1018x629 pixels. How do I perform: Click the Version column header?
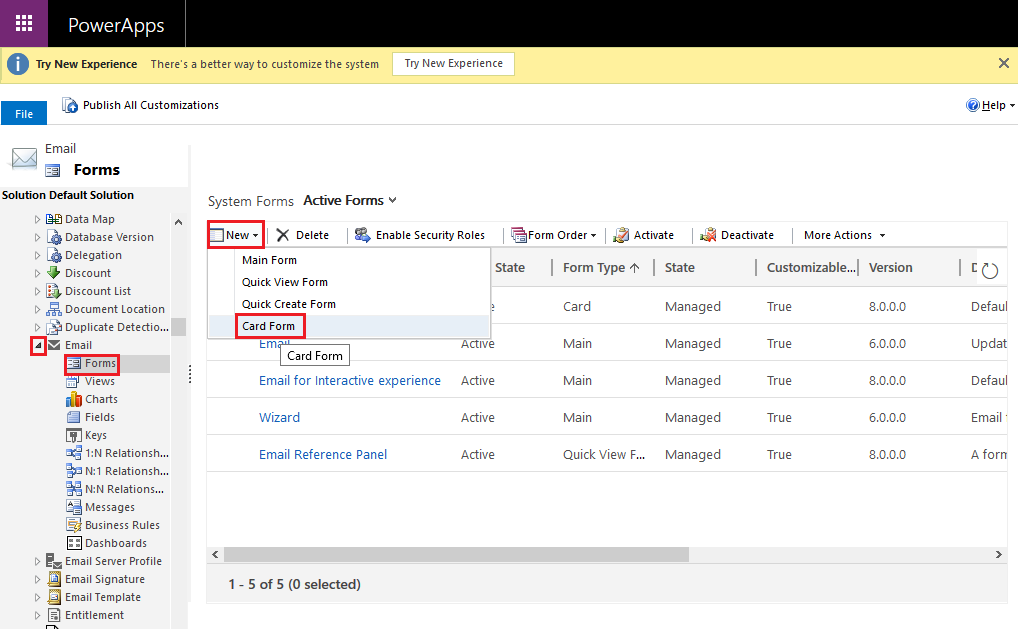click(890, 267)
